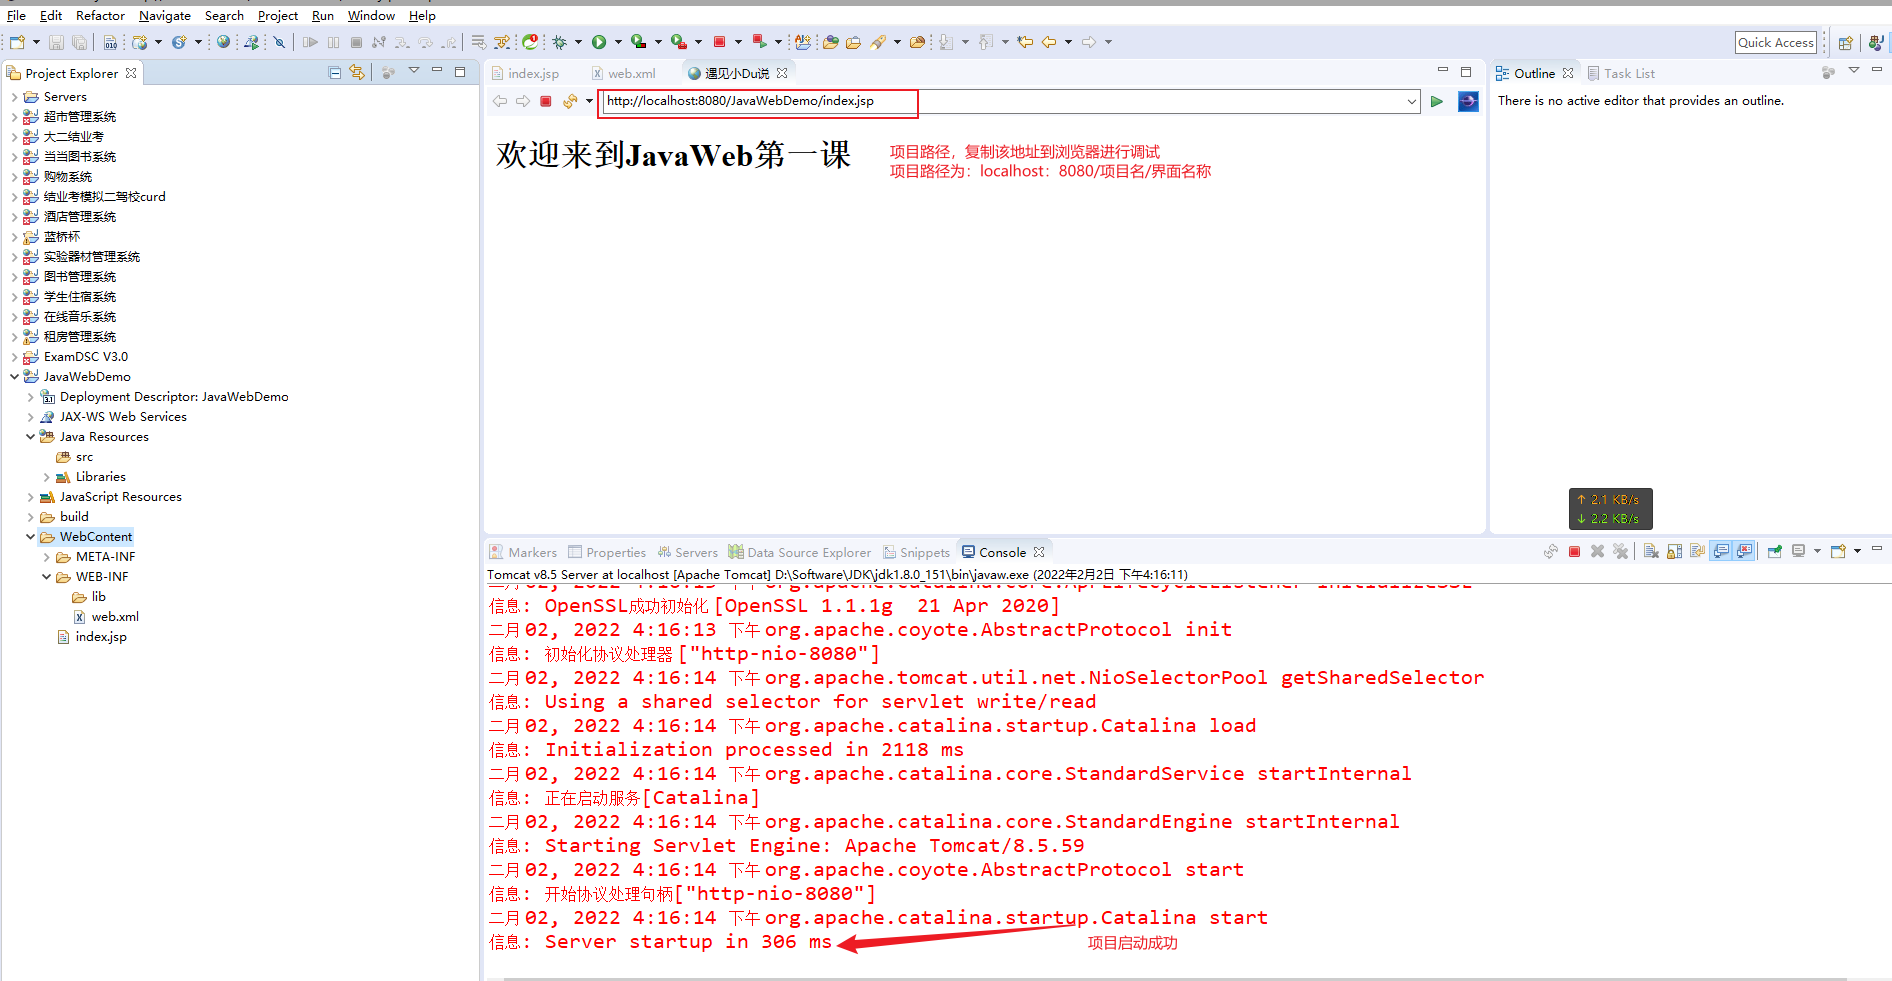Switch to the Task List tab
Viewport: 1892px width, 981px height.
[1621, 73]
